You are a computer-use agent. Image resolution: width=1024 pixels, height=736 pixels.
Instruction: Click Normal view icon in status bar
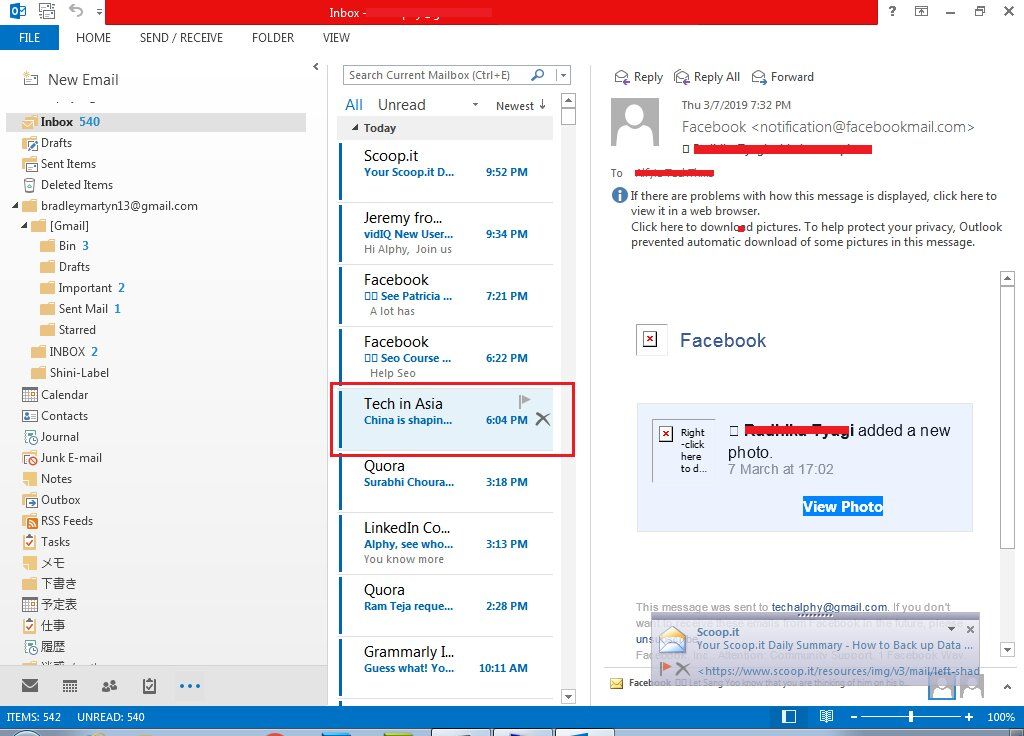pyautogui.click(x=789, y=716)
